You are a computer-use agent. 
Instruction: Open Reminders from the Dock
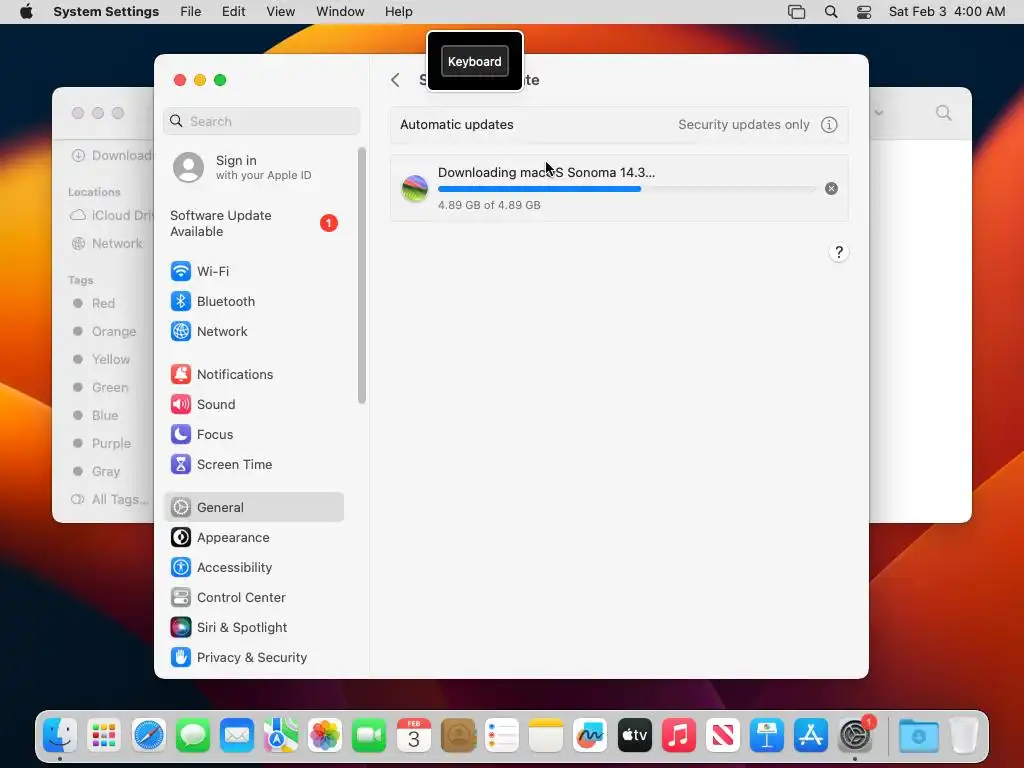[502, 735]
